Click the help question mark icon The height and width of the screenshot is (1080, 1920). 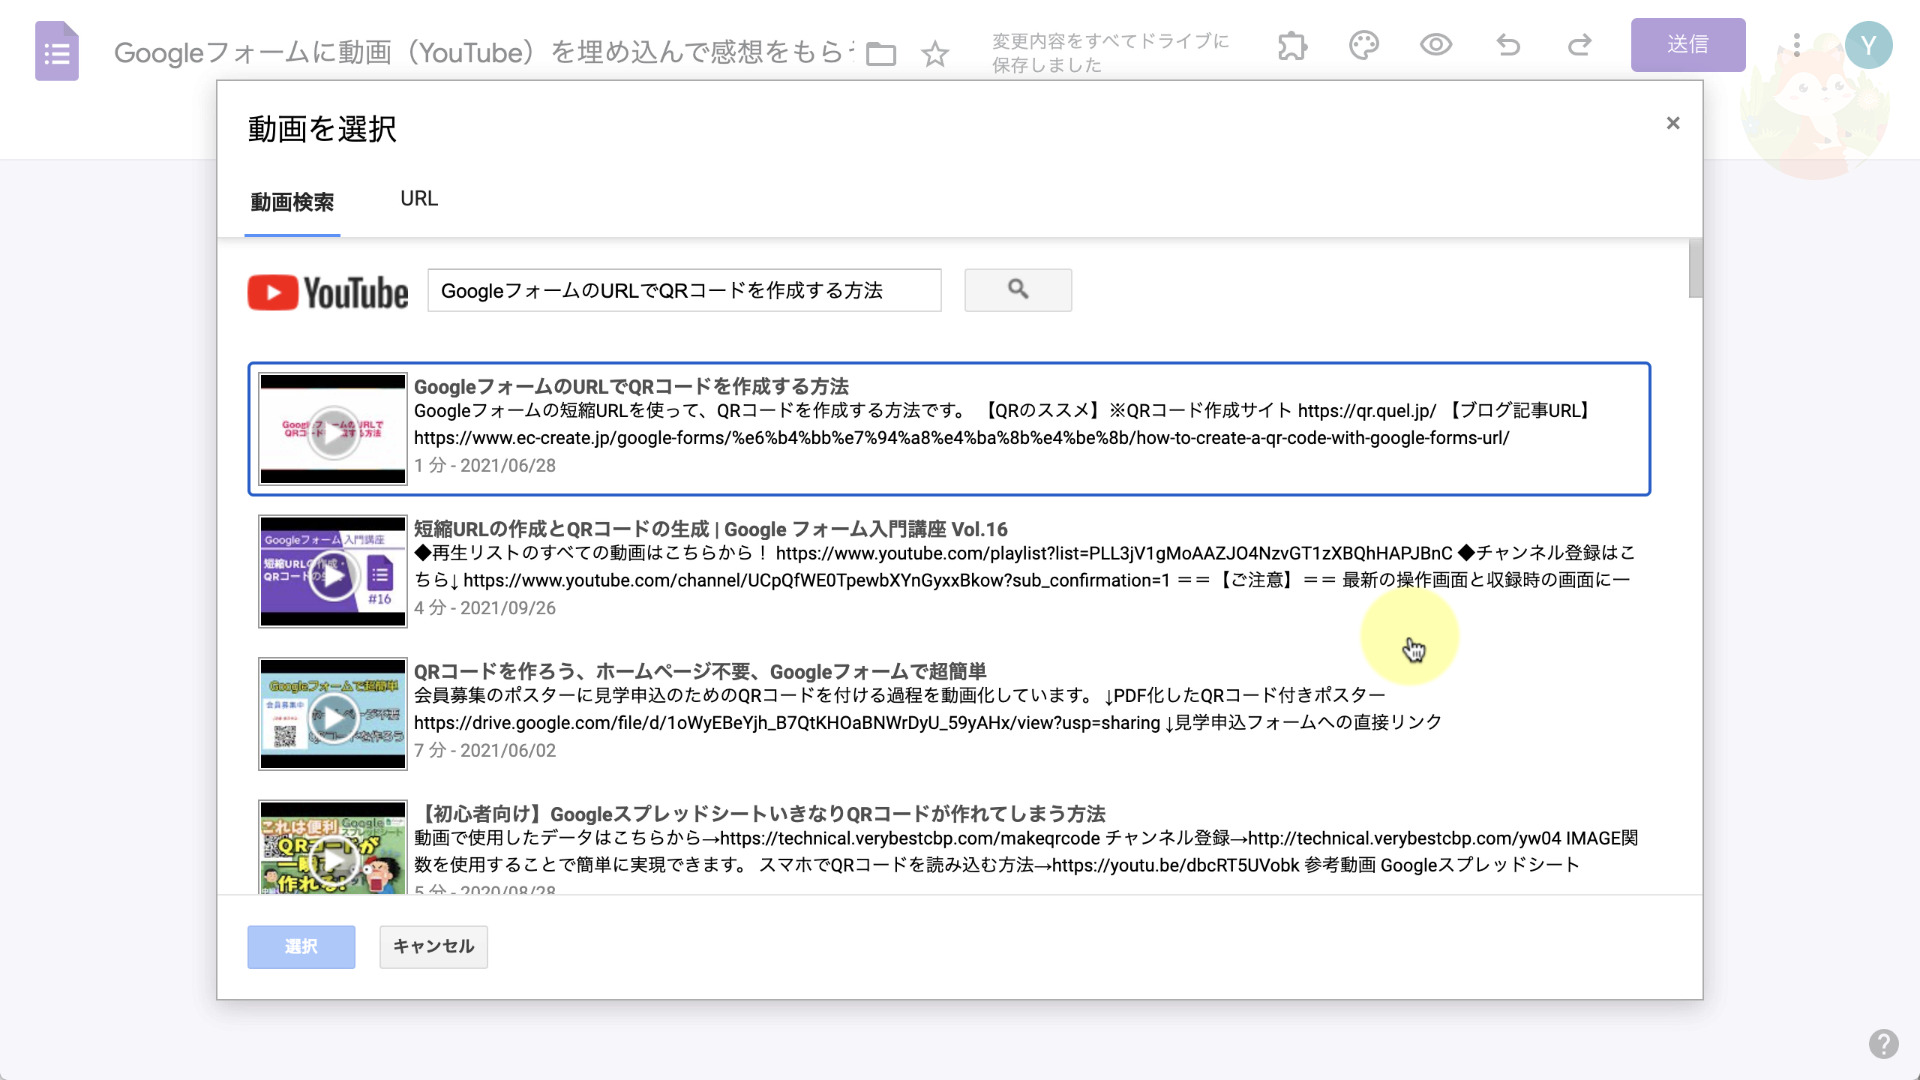1884,1044
